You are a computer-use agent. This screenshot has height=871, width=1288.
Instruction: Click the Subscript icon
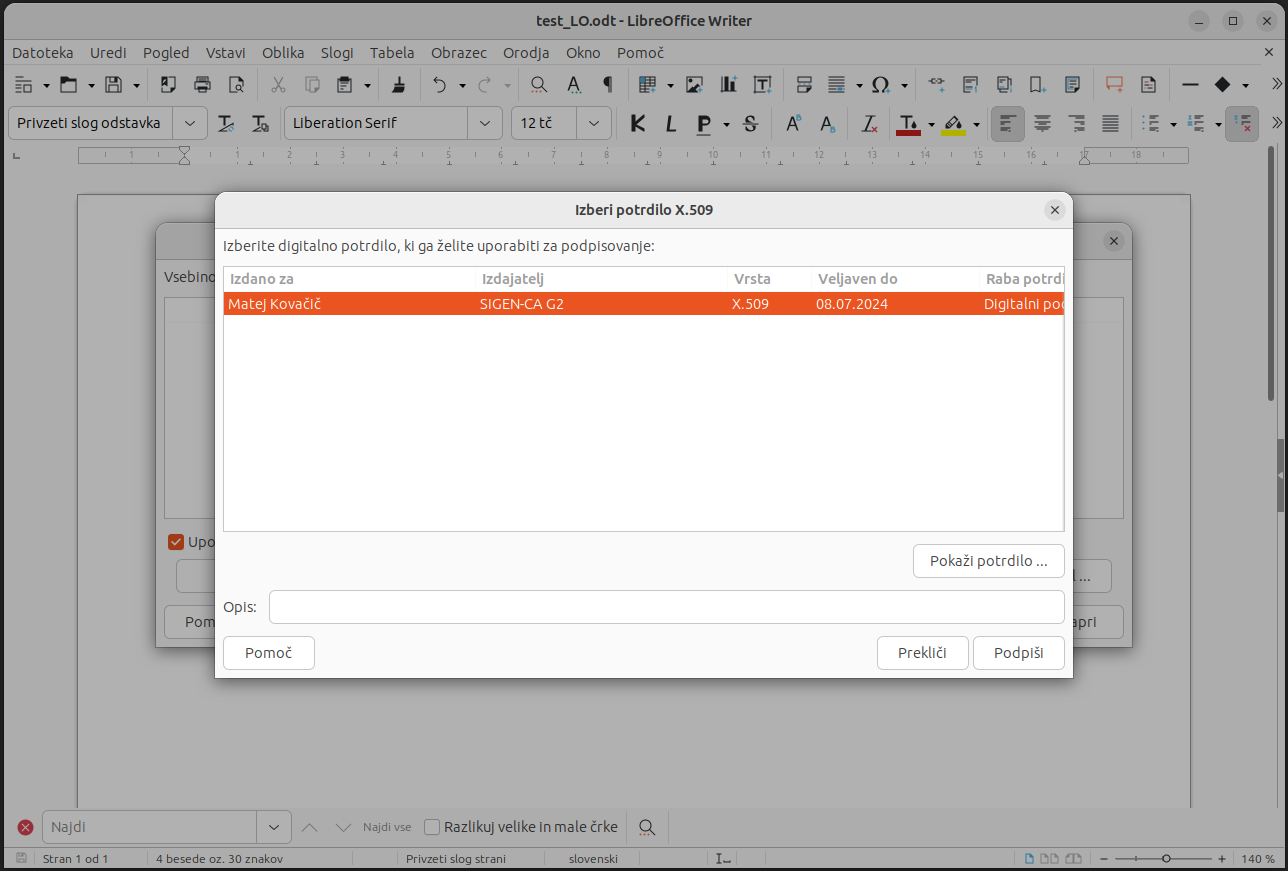coord(828,124)
